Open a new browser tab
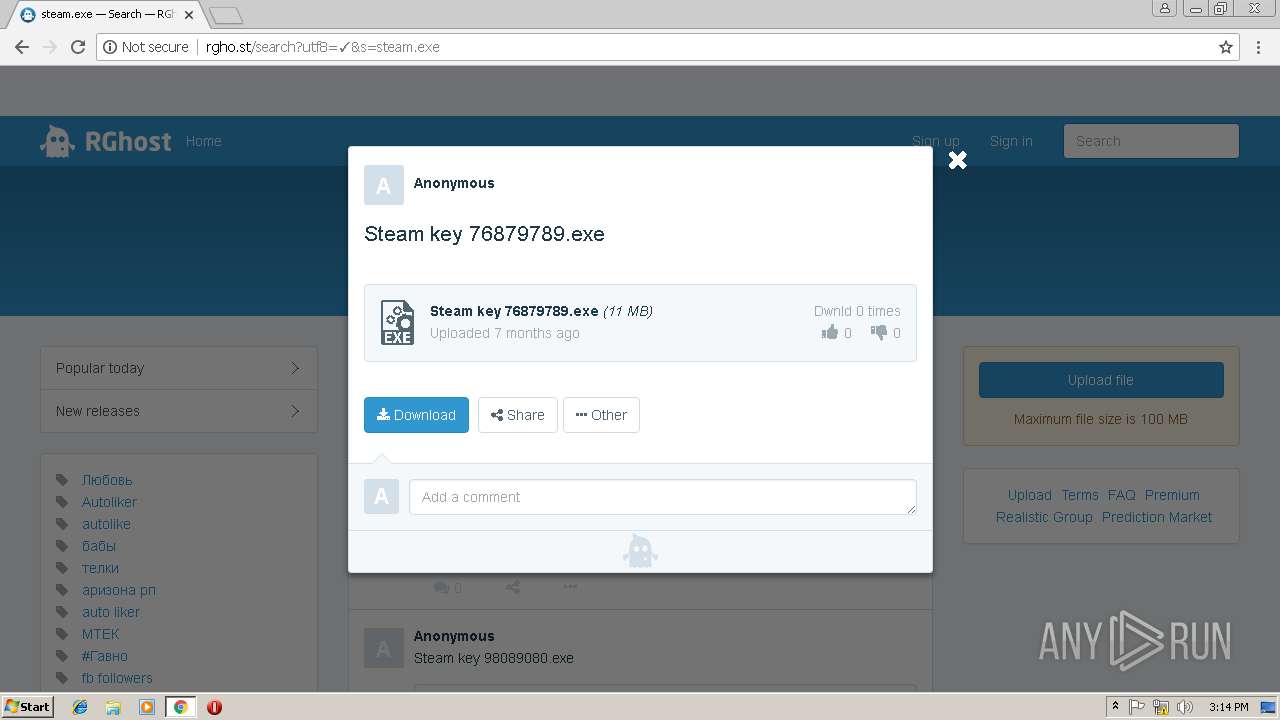This screenshot has height=720, width=1280. (226, 15)
